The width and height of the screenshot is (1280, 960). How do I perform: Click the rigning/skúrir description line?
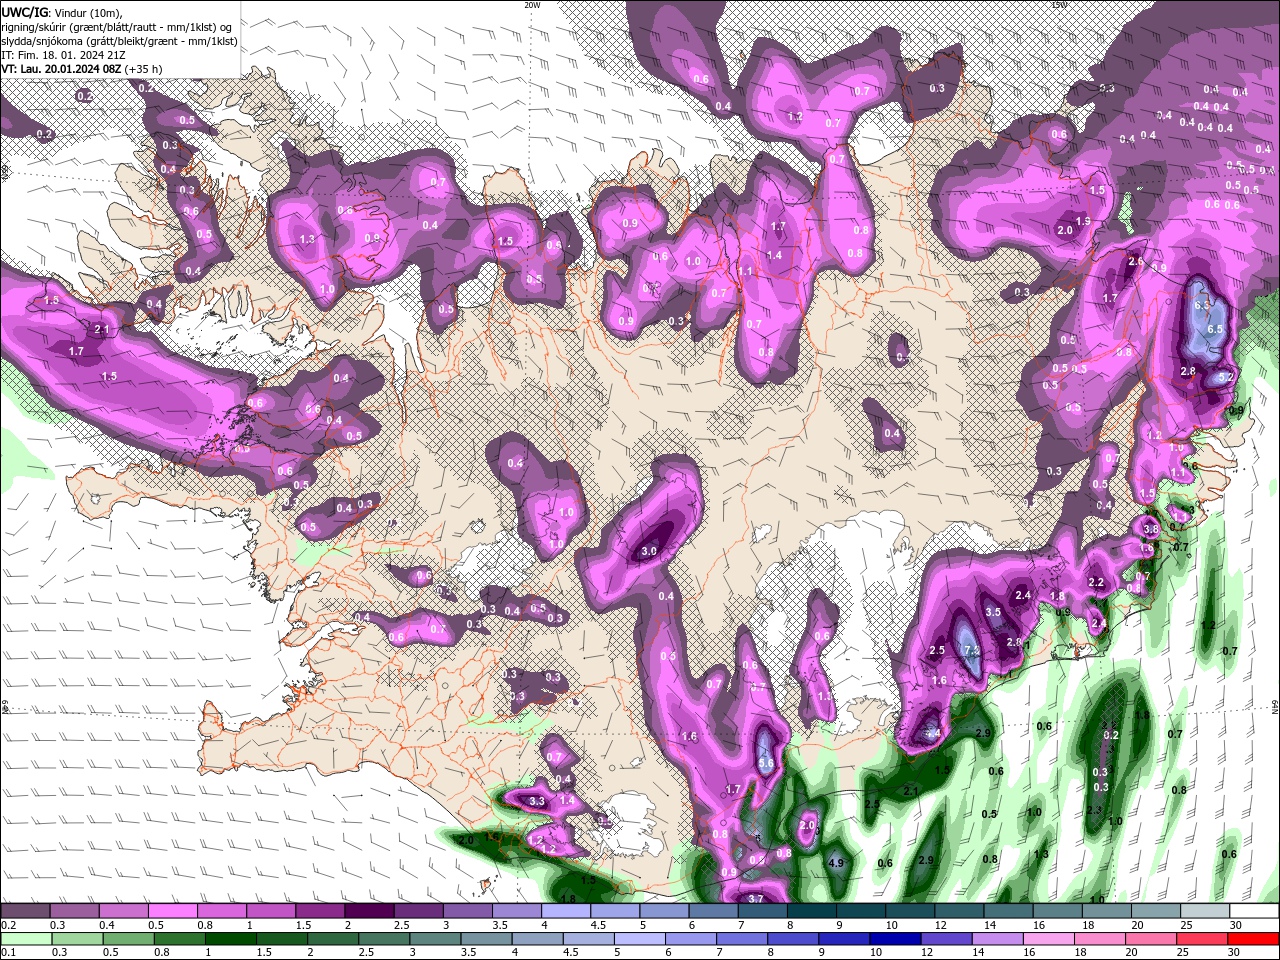click(119, 26)
